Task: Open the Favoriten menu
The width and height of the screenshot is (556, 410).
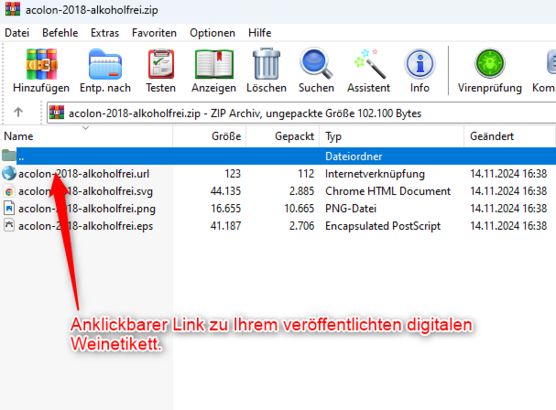Action: (x=154, y=33)
